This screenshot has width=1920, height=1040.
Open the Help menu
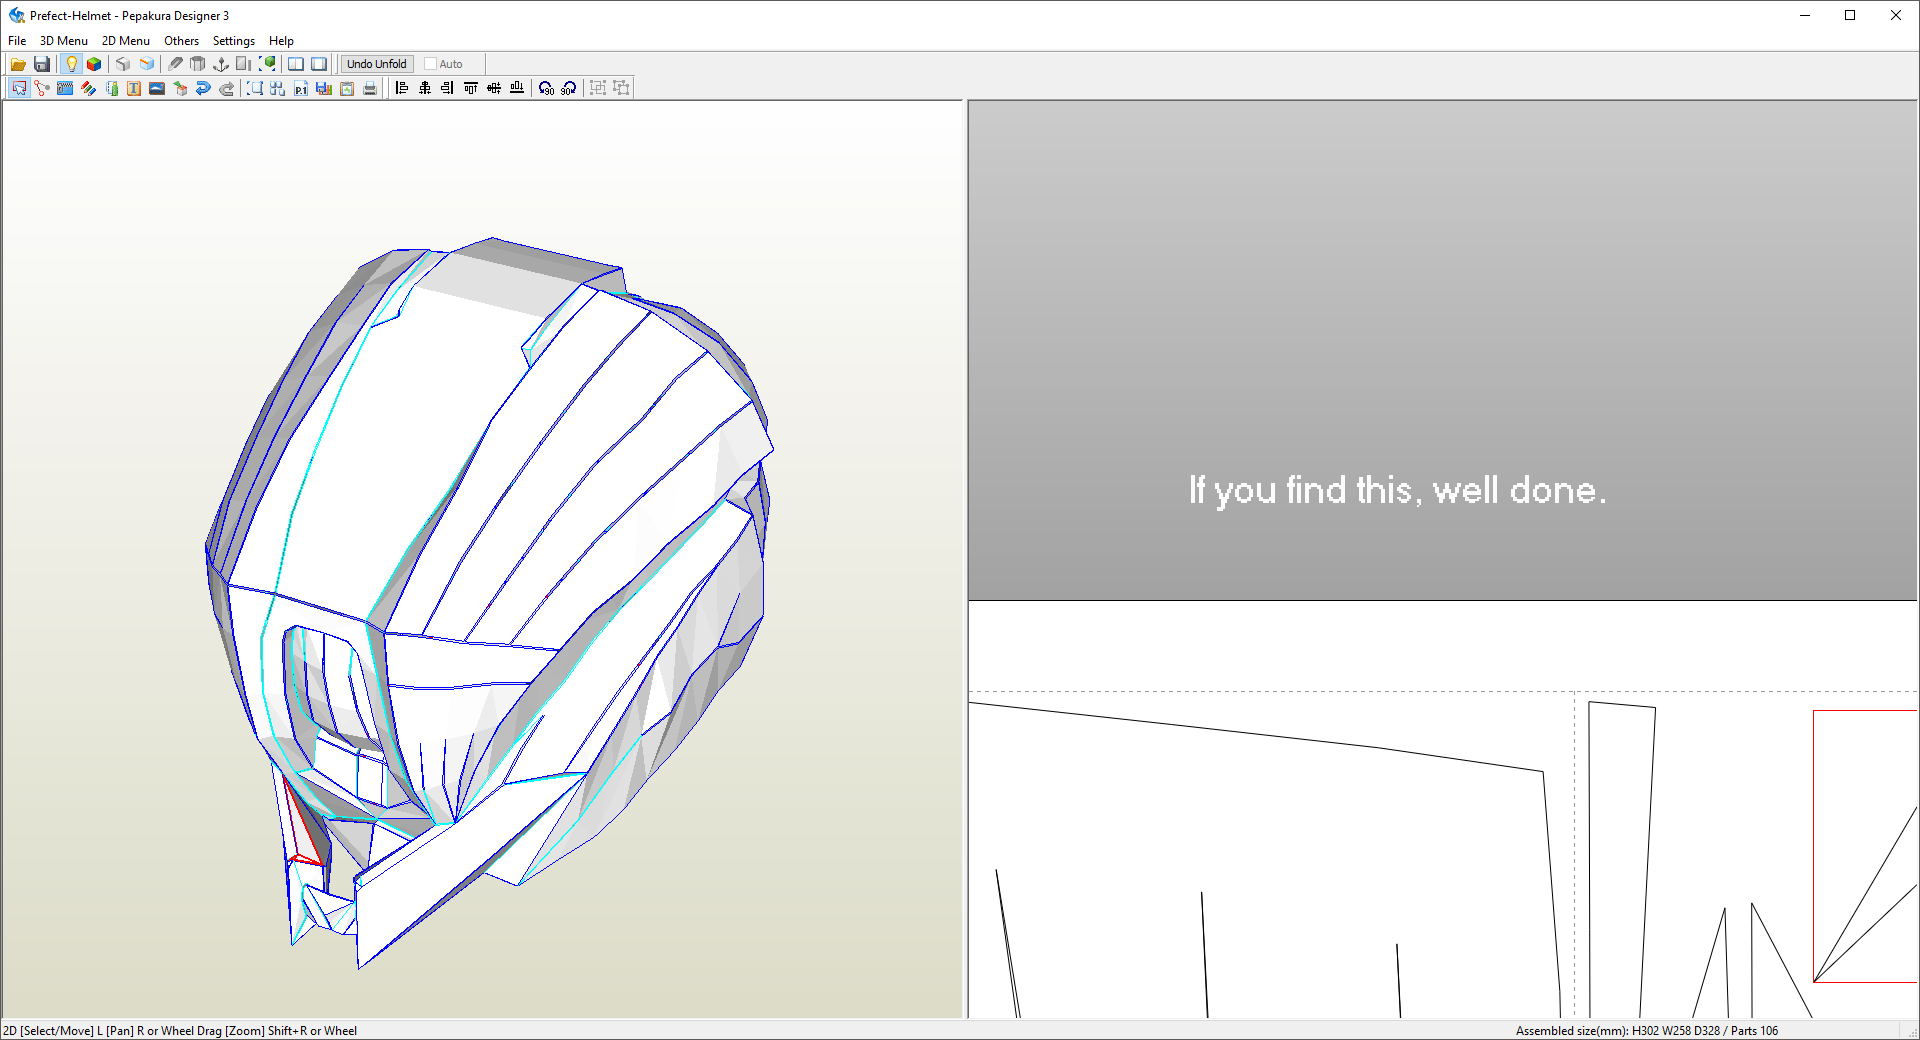[282, 41]
